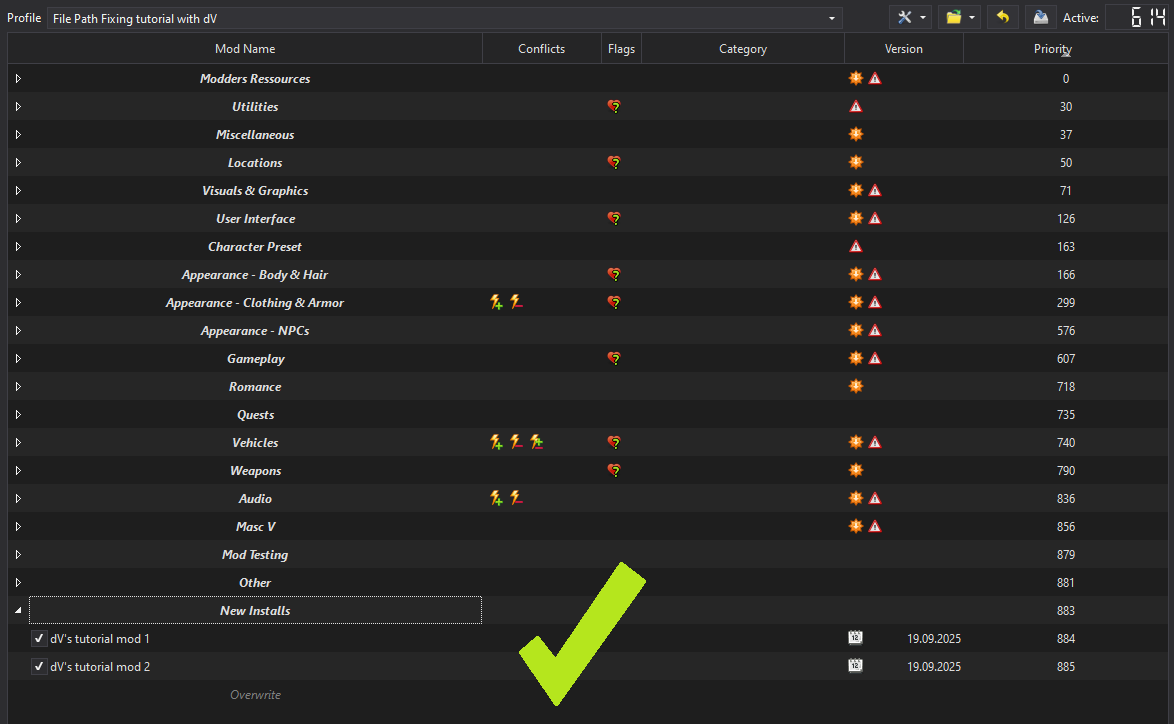Click the Utilities row flag heart icon
Screen dimensions: 1174x724
[614, 107]
